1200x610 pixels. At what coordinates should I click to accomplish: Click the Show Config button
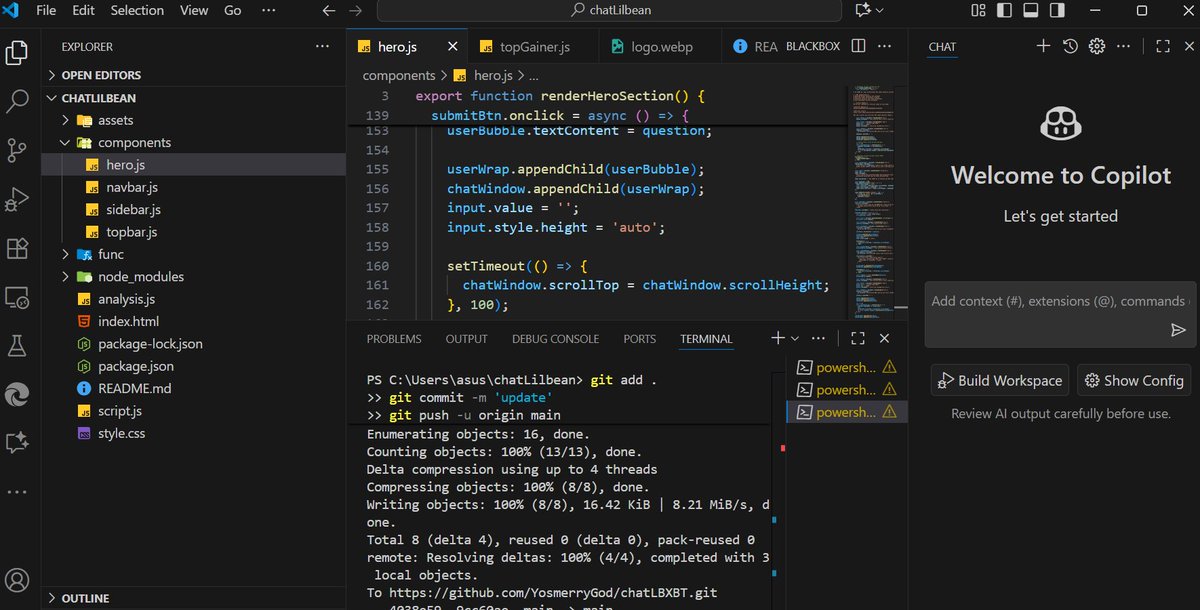(1134, 380)
